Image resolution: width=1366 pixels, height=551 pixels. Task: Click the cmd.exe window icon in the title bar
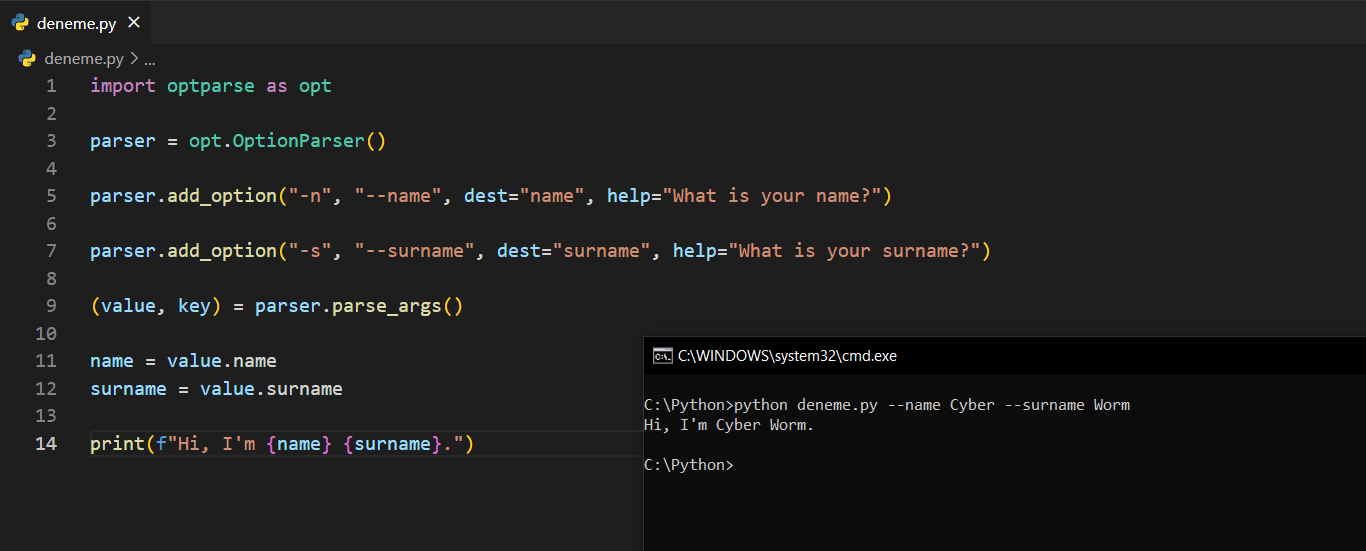tap(662, 355)
